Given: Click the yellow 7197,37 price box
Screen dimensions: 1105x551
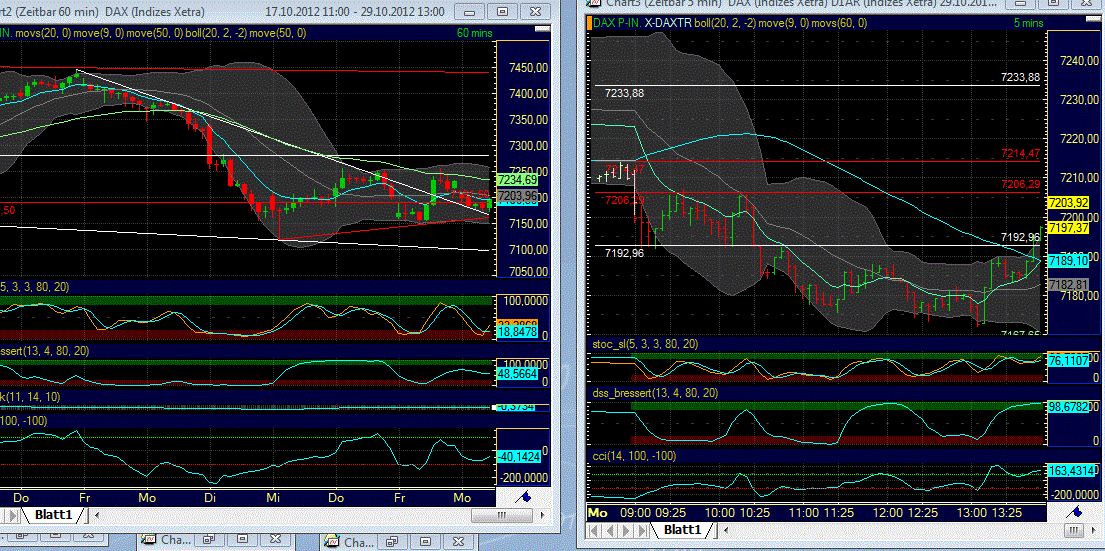Looking at the screenshot, I should point(1069,228).
